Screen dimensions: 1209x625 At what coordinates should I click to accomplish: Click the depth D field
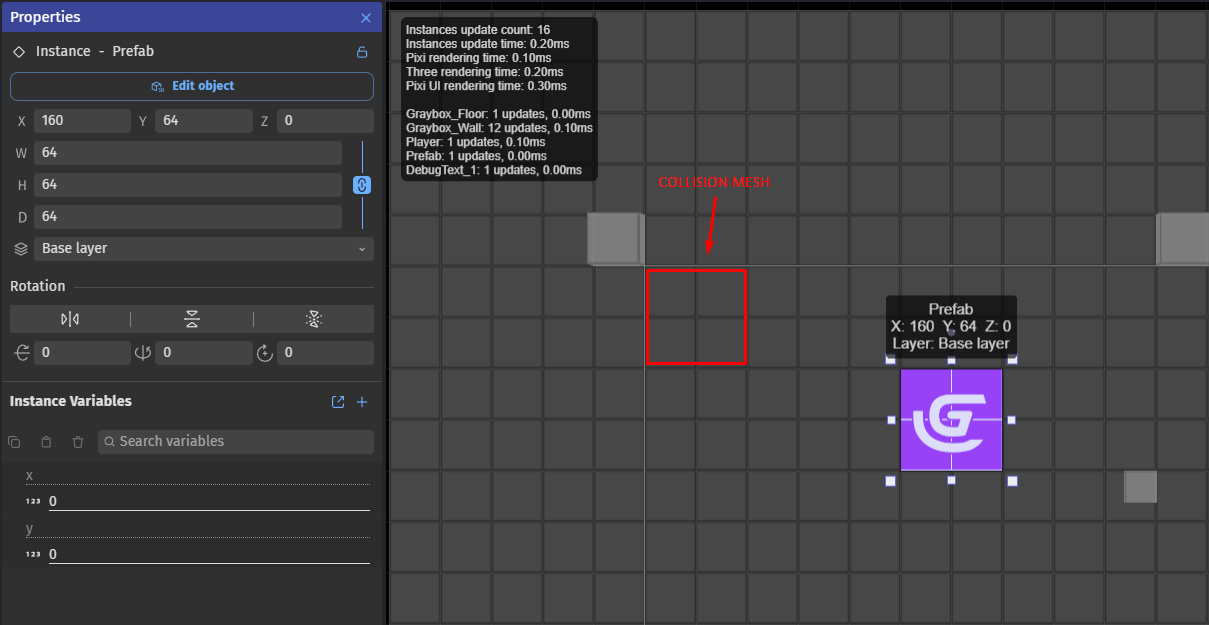point(188,217)
